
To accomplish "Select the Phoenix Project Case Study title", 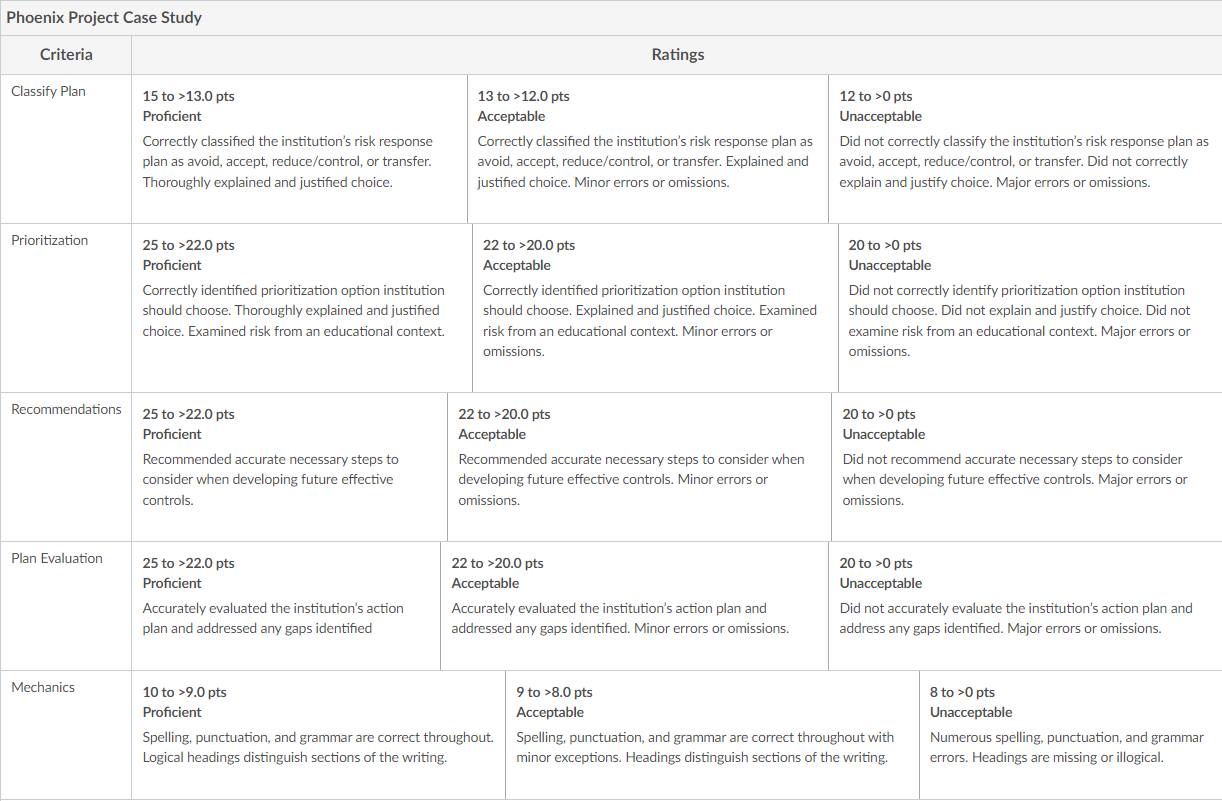I will click(x=104, y=18).
